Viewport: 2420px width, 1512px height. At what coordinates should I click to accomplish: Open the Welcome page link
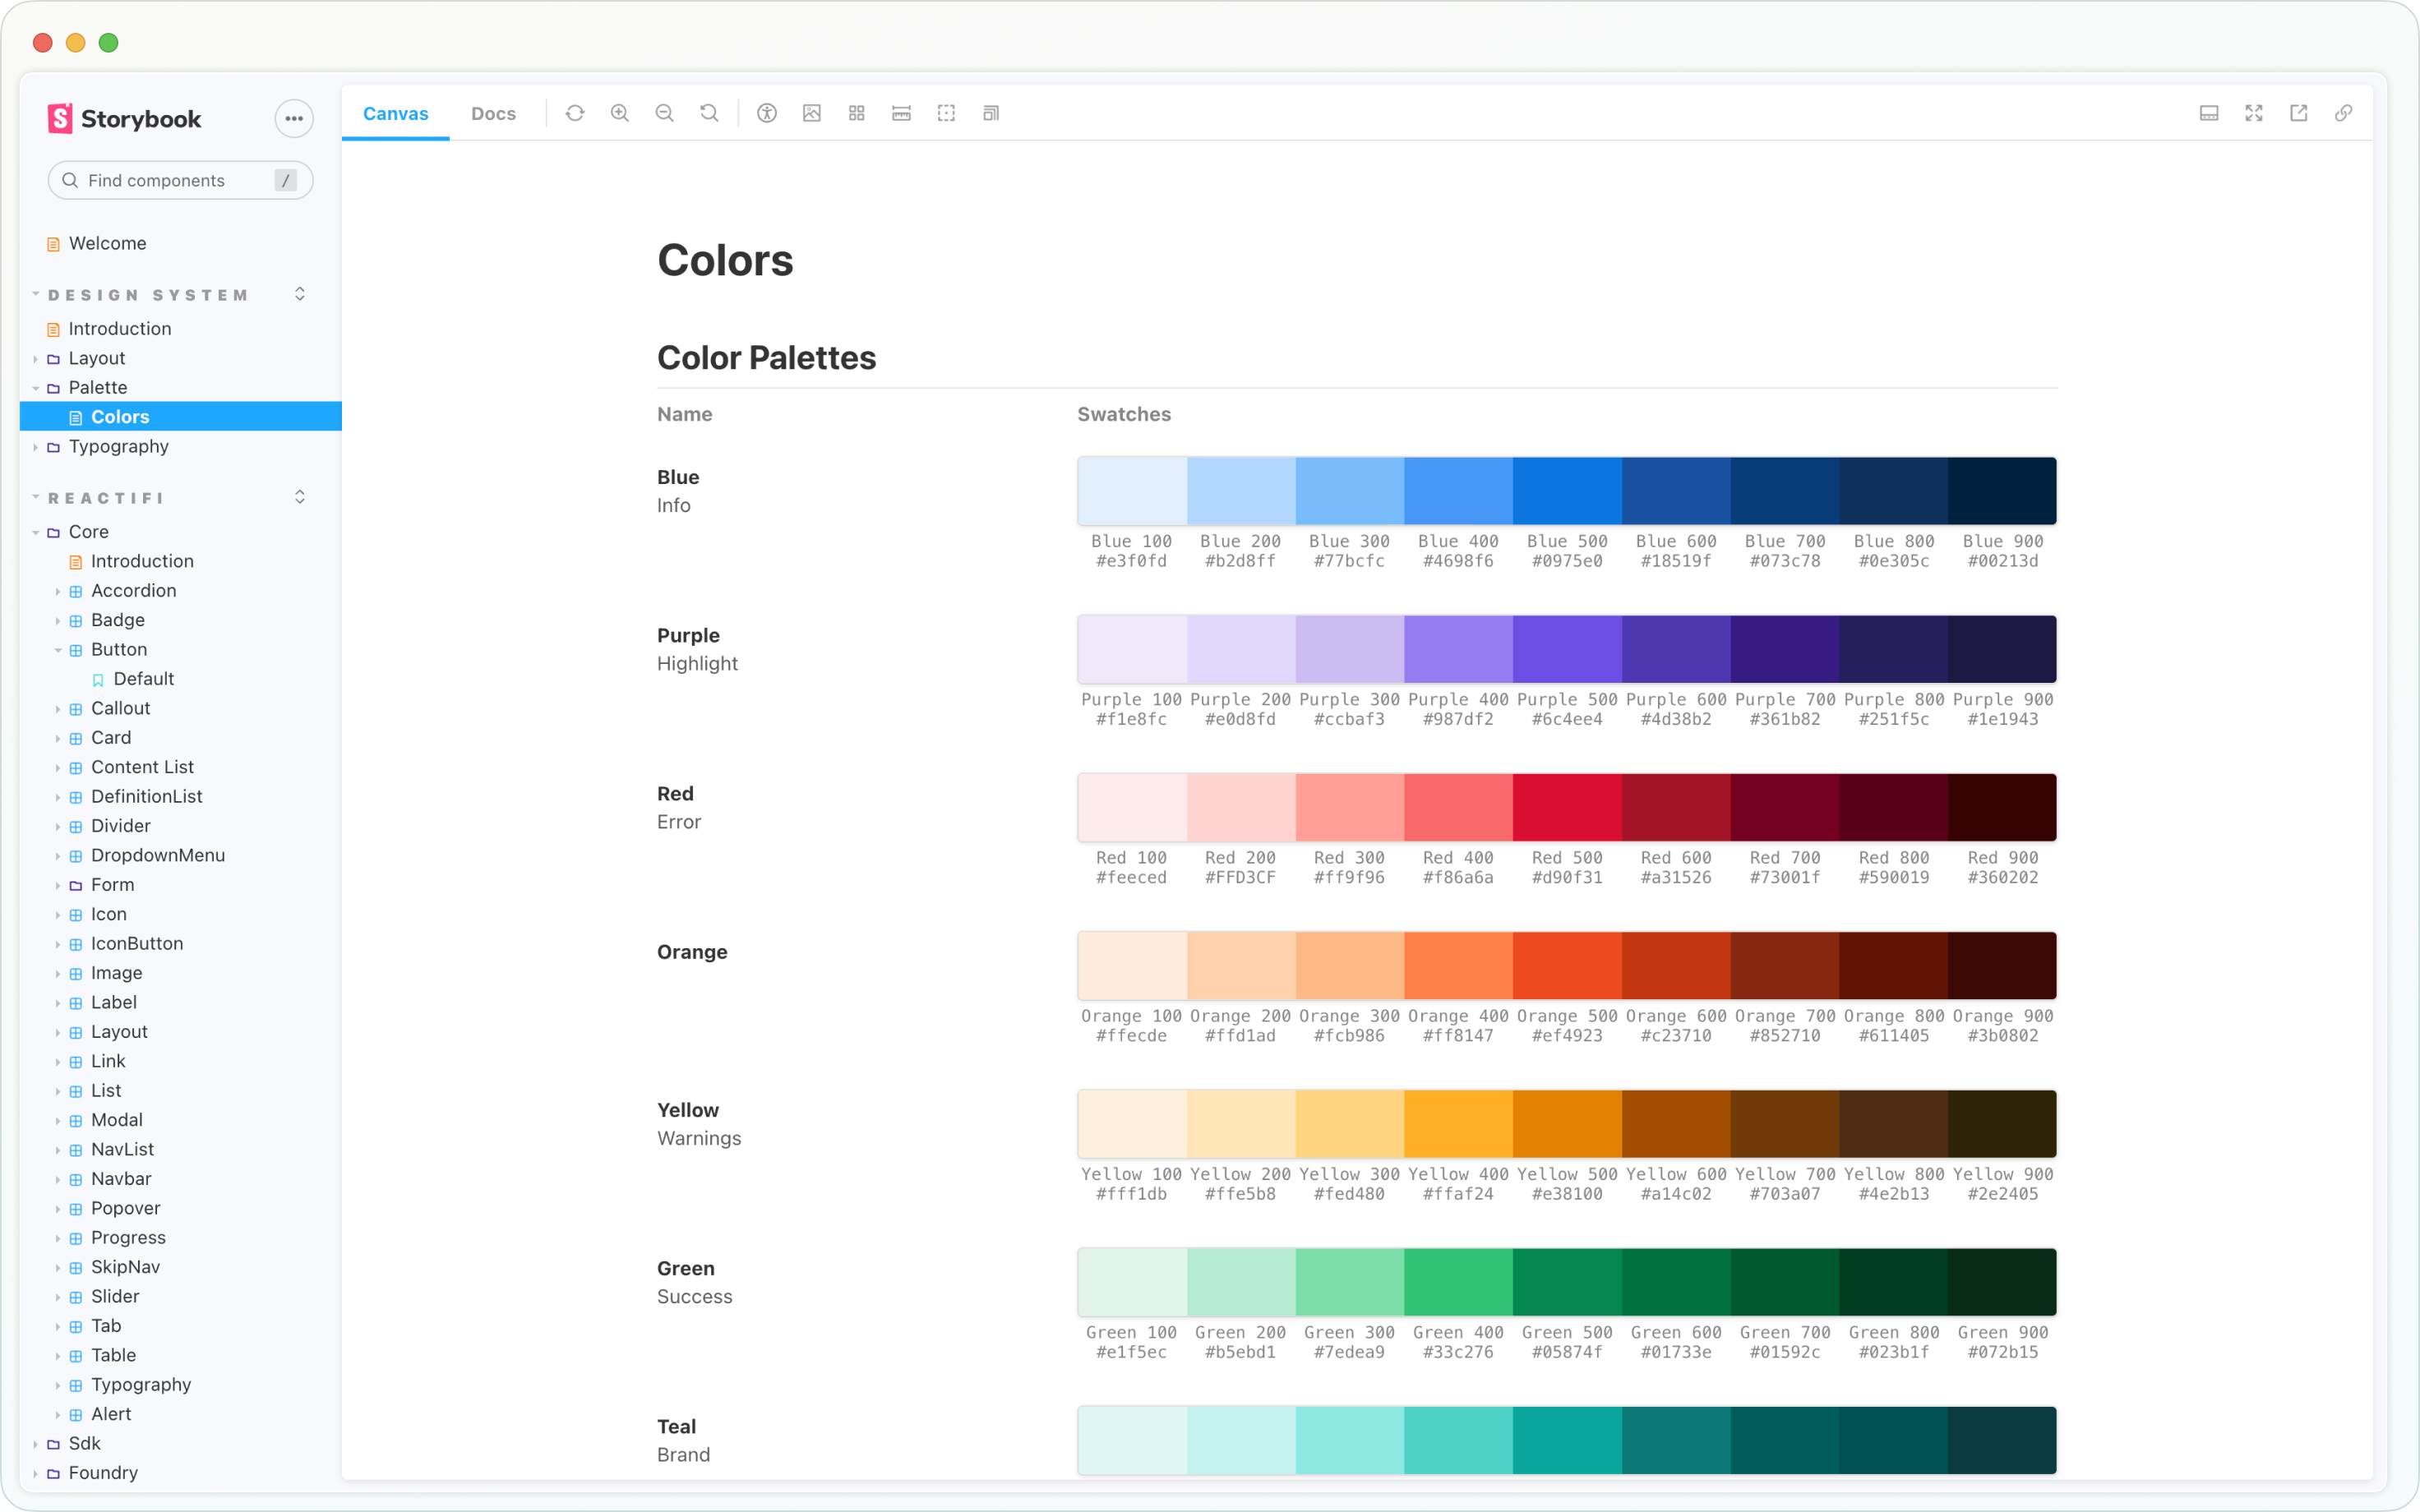coord(107,243)
